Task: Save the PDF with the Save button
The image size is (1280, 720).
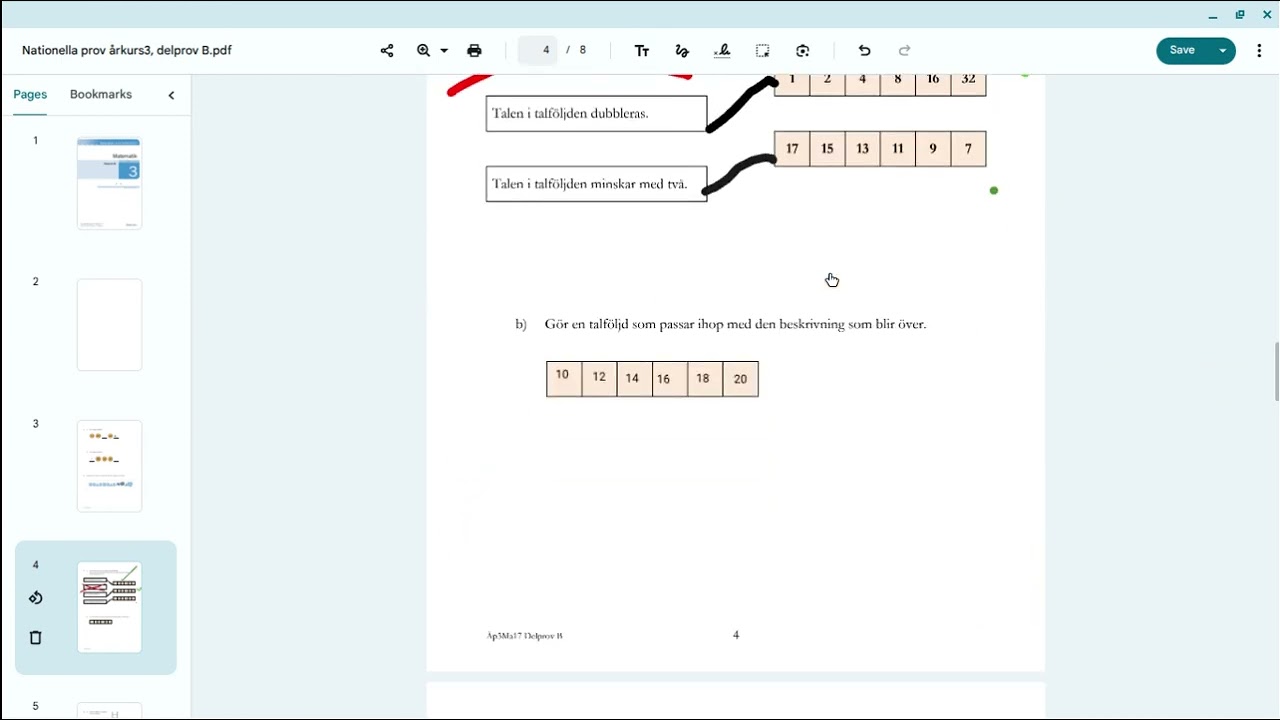Action: tap(1182, 50)
